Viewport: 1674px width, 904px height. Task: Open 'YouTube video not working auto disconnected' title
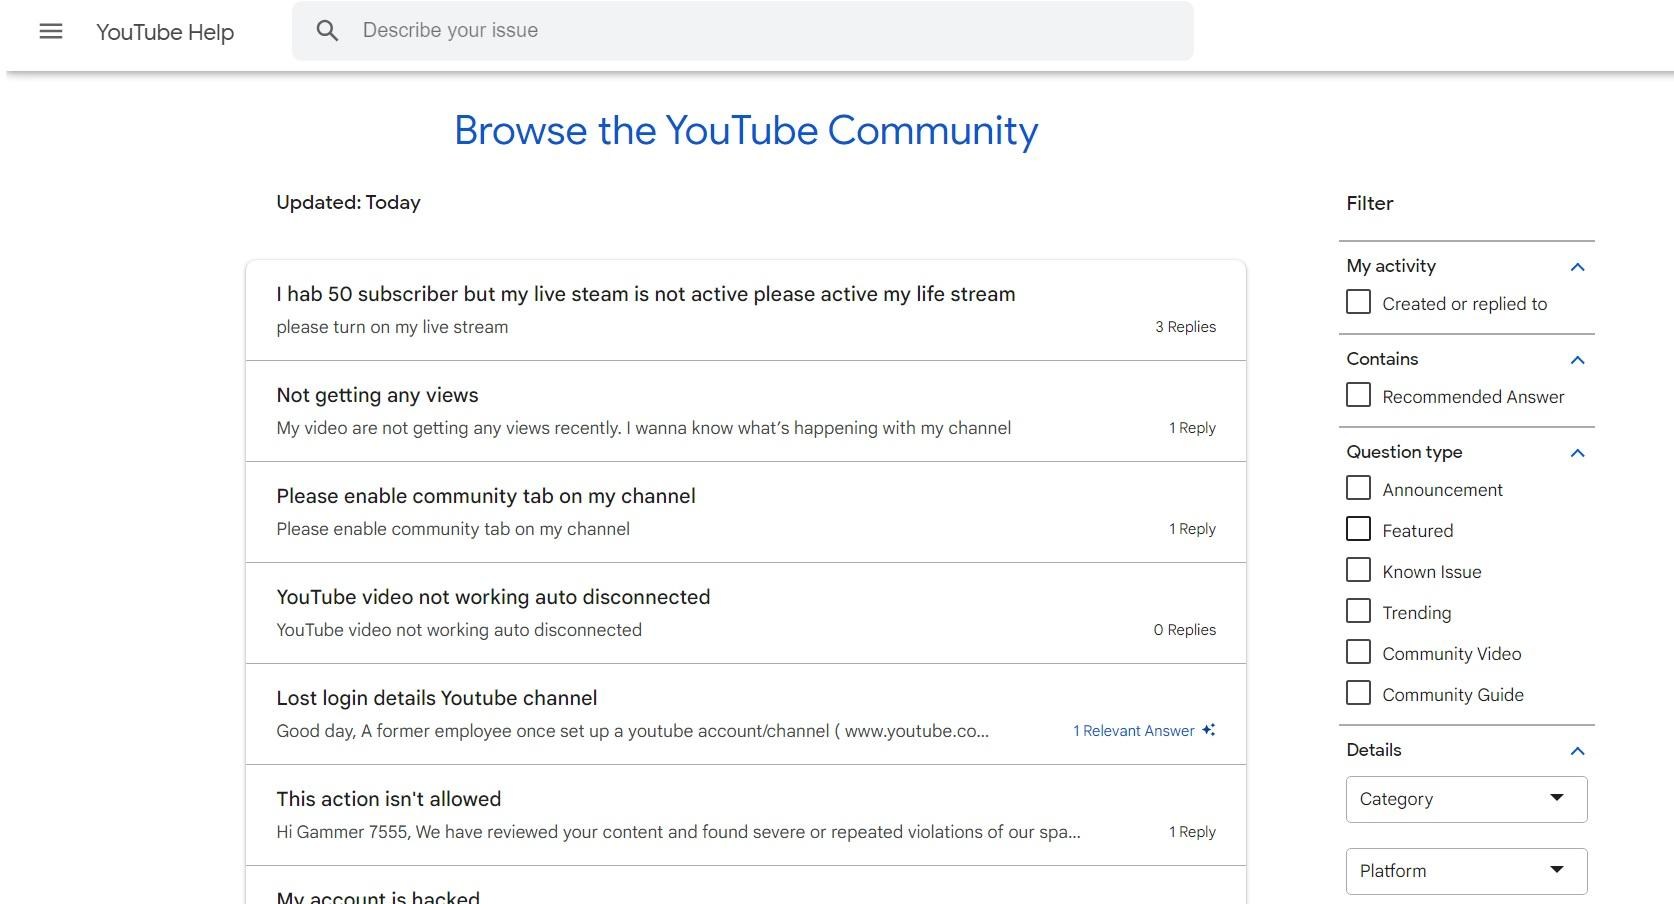point(493,597)
